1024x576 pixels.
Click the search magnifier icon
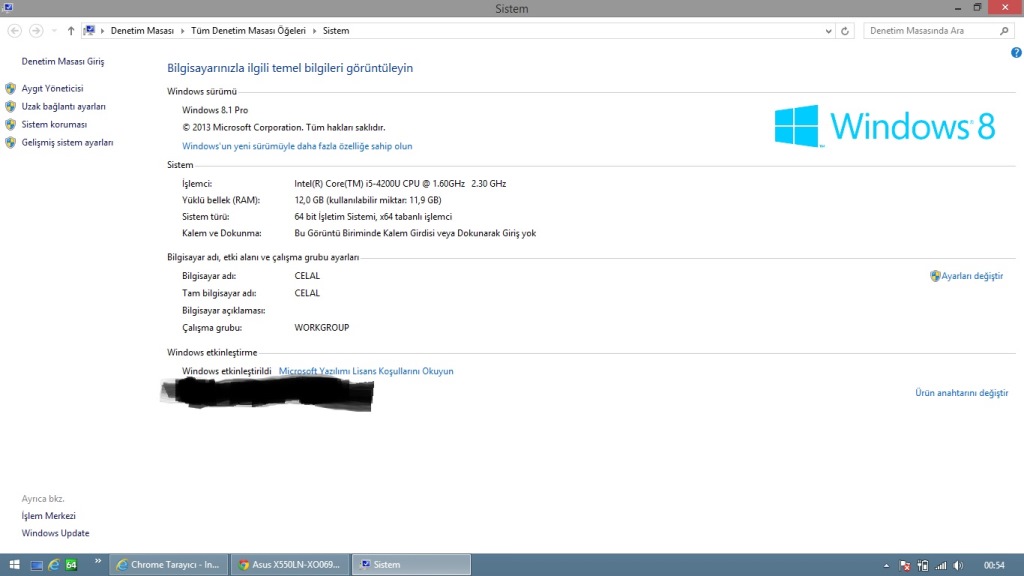[x=1004, y=31]
